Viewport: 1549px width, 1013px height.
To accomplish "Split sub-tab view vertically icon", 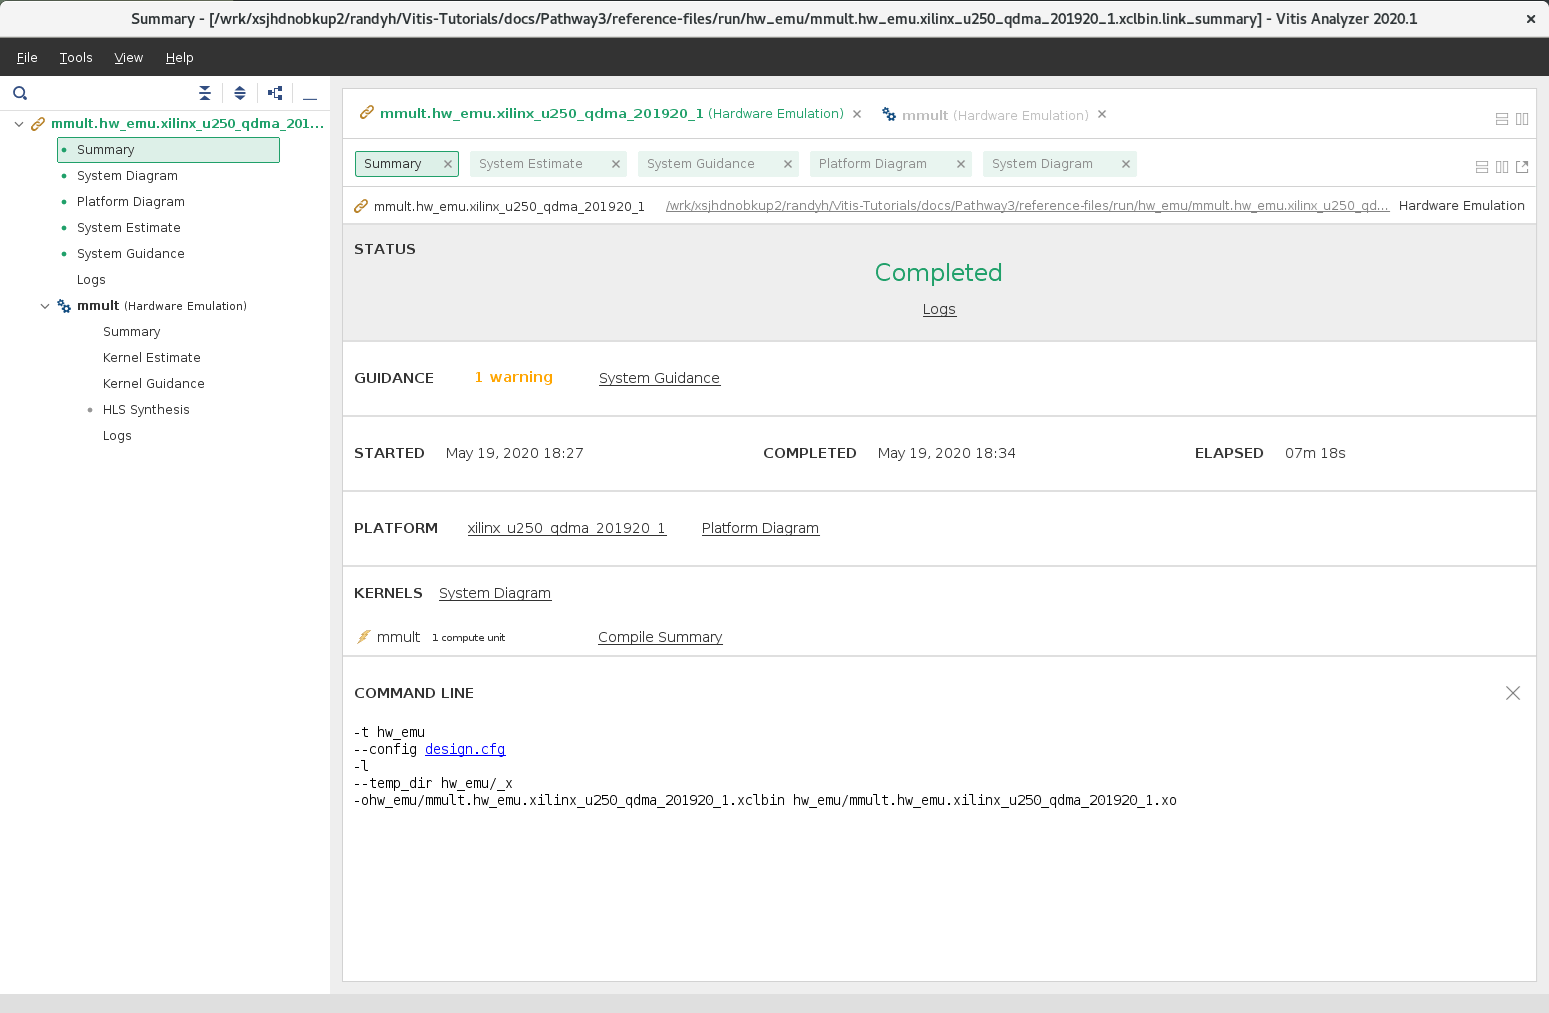I will pyautogui.click(x=1502, y=167).
